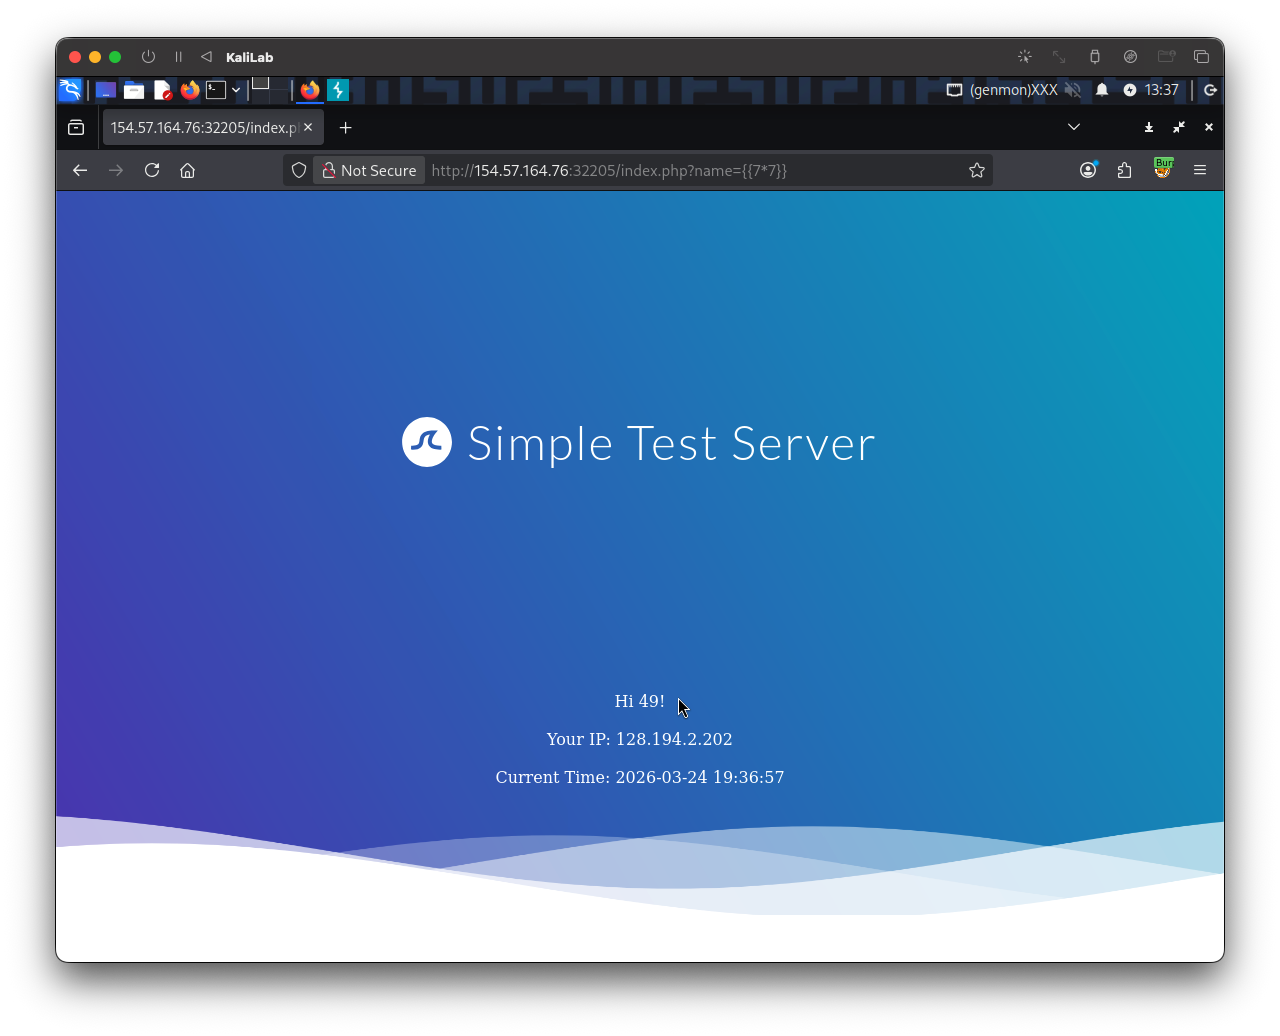Click the tracking protection shield icon

(298, 170)
